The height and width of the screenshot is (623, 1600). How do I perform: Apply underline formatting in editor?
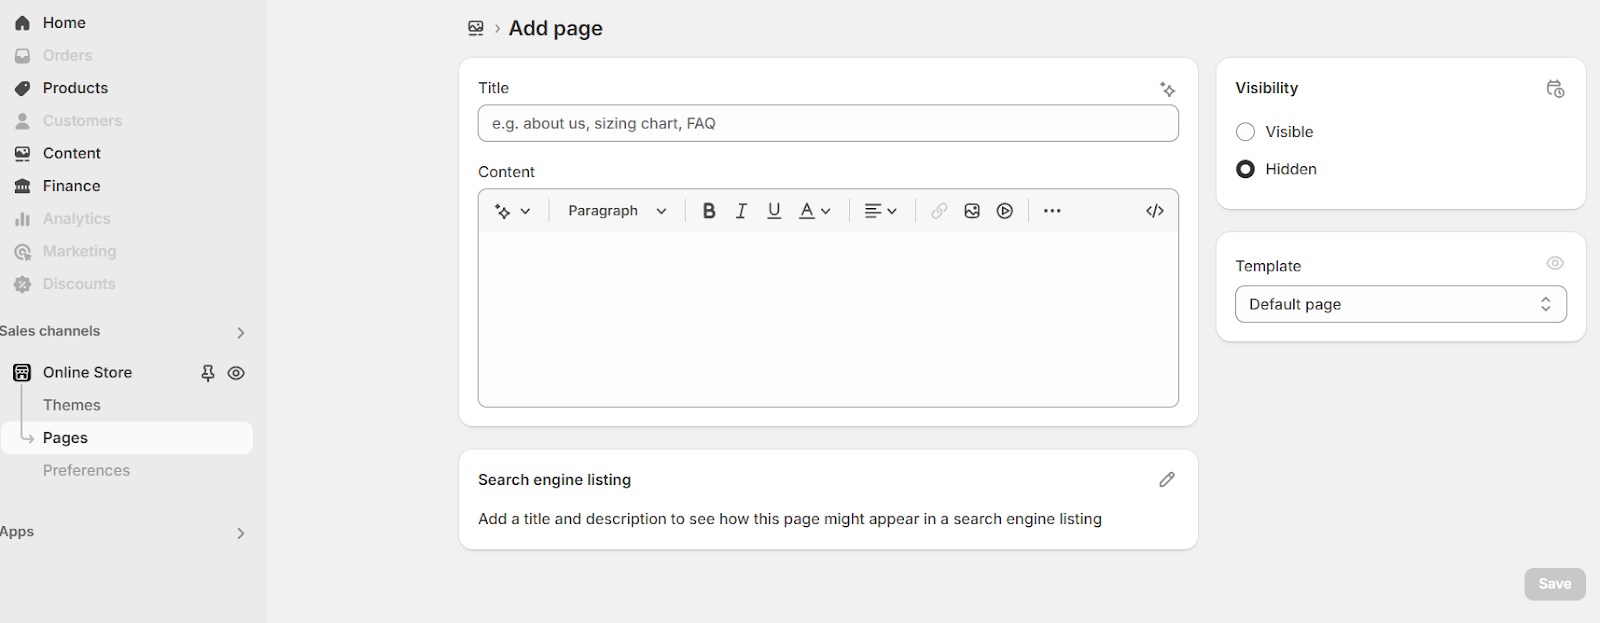coord(774,211)
